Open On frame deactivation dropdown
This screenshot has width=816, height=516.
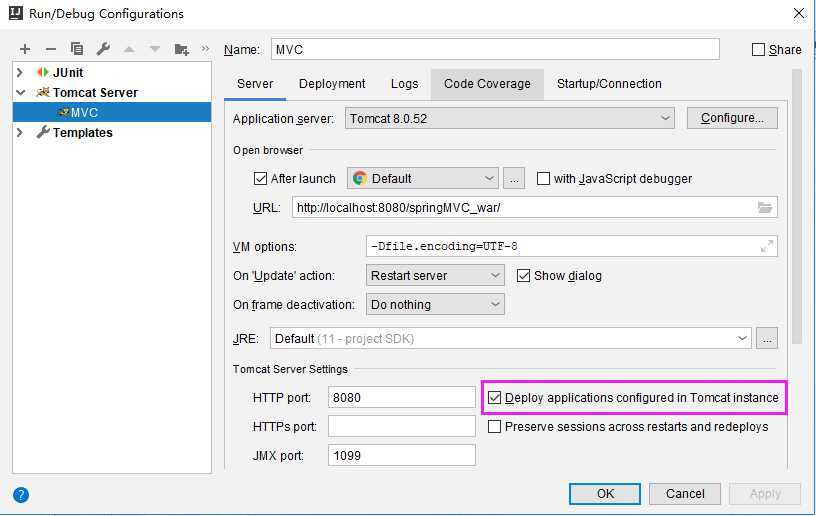pos(435,305)
